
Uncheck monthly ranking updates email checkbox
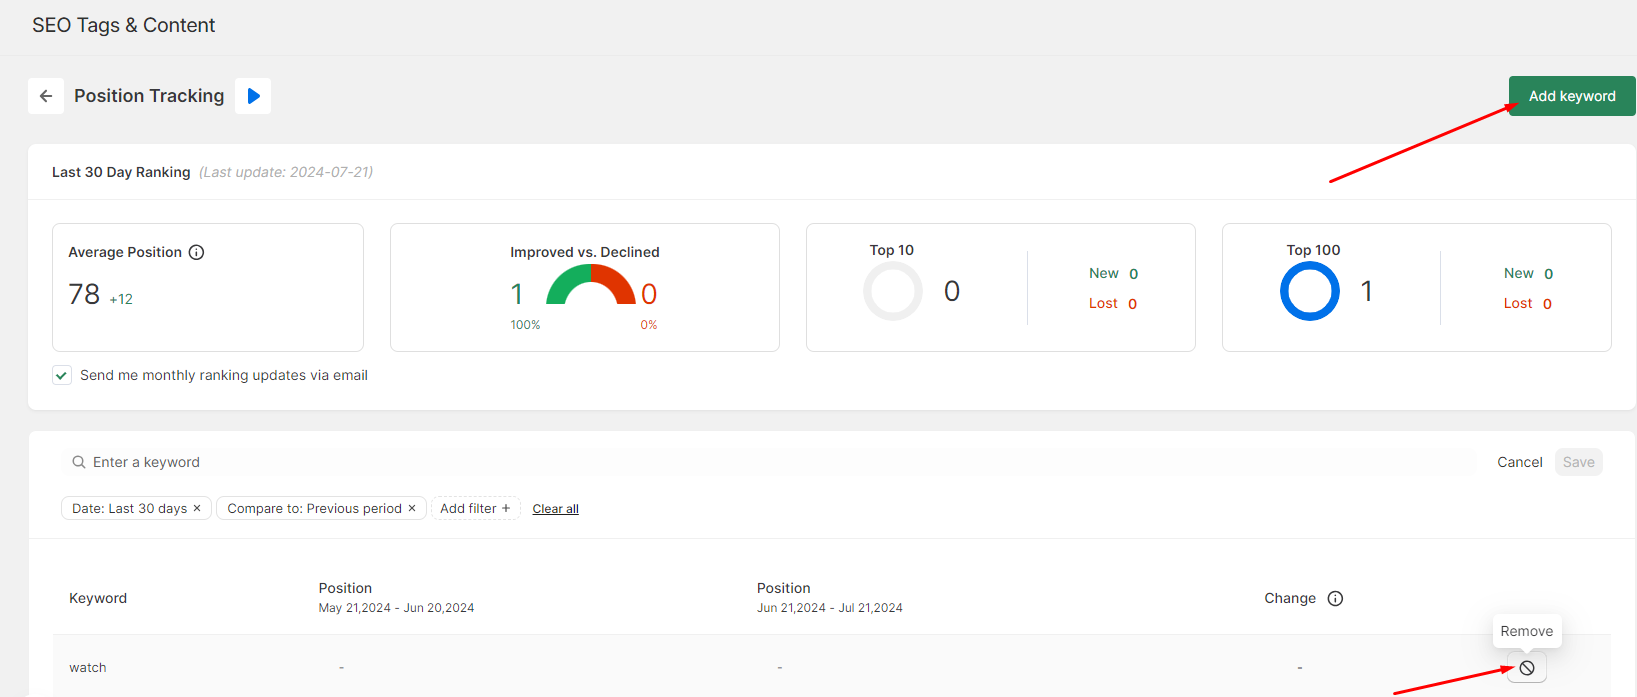(62, 375)
